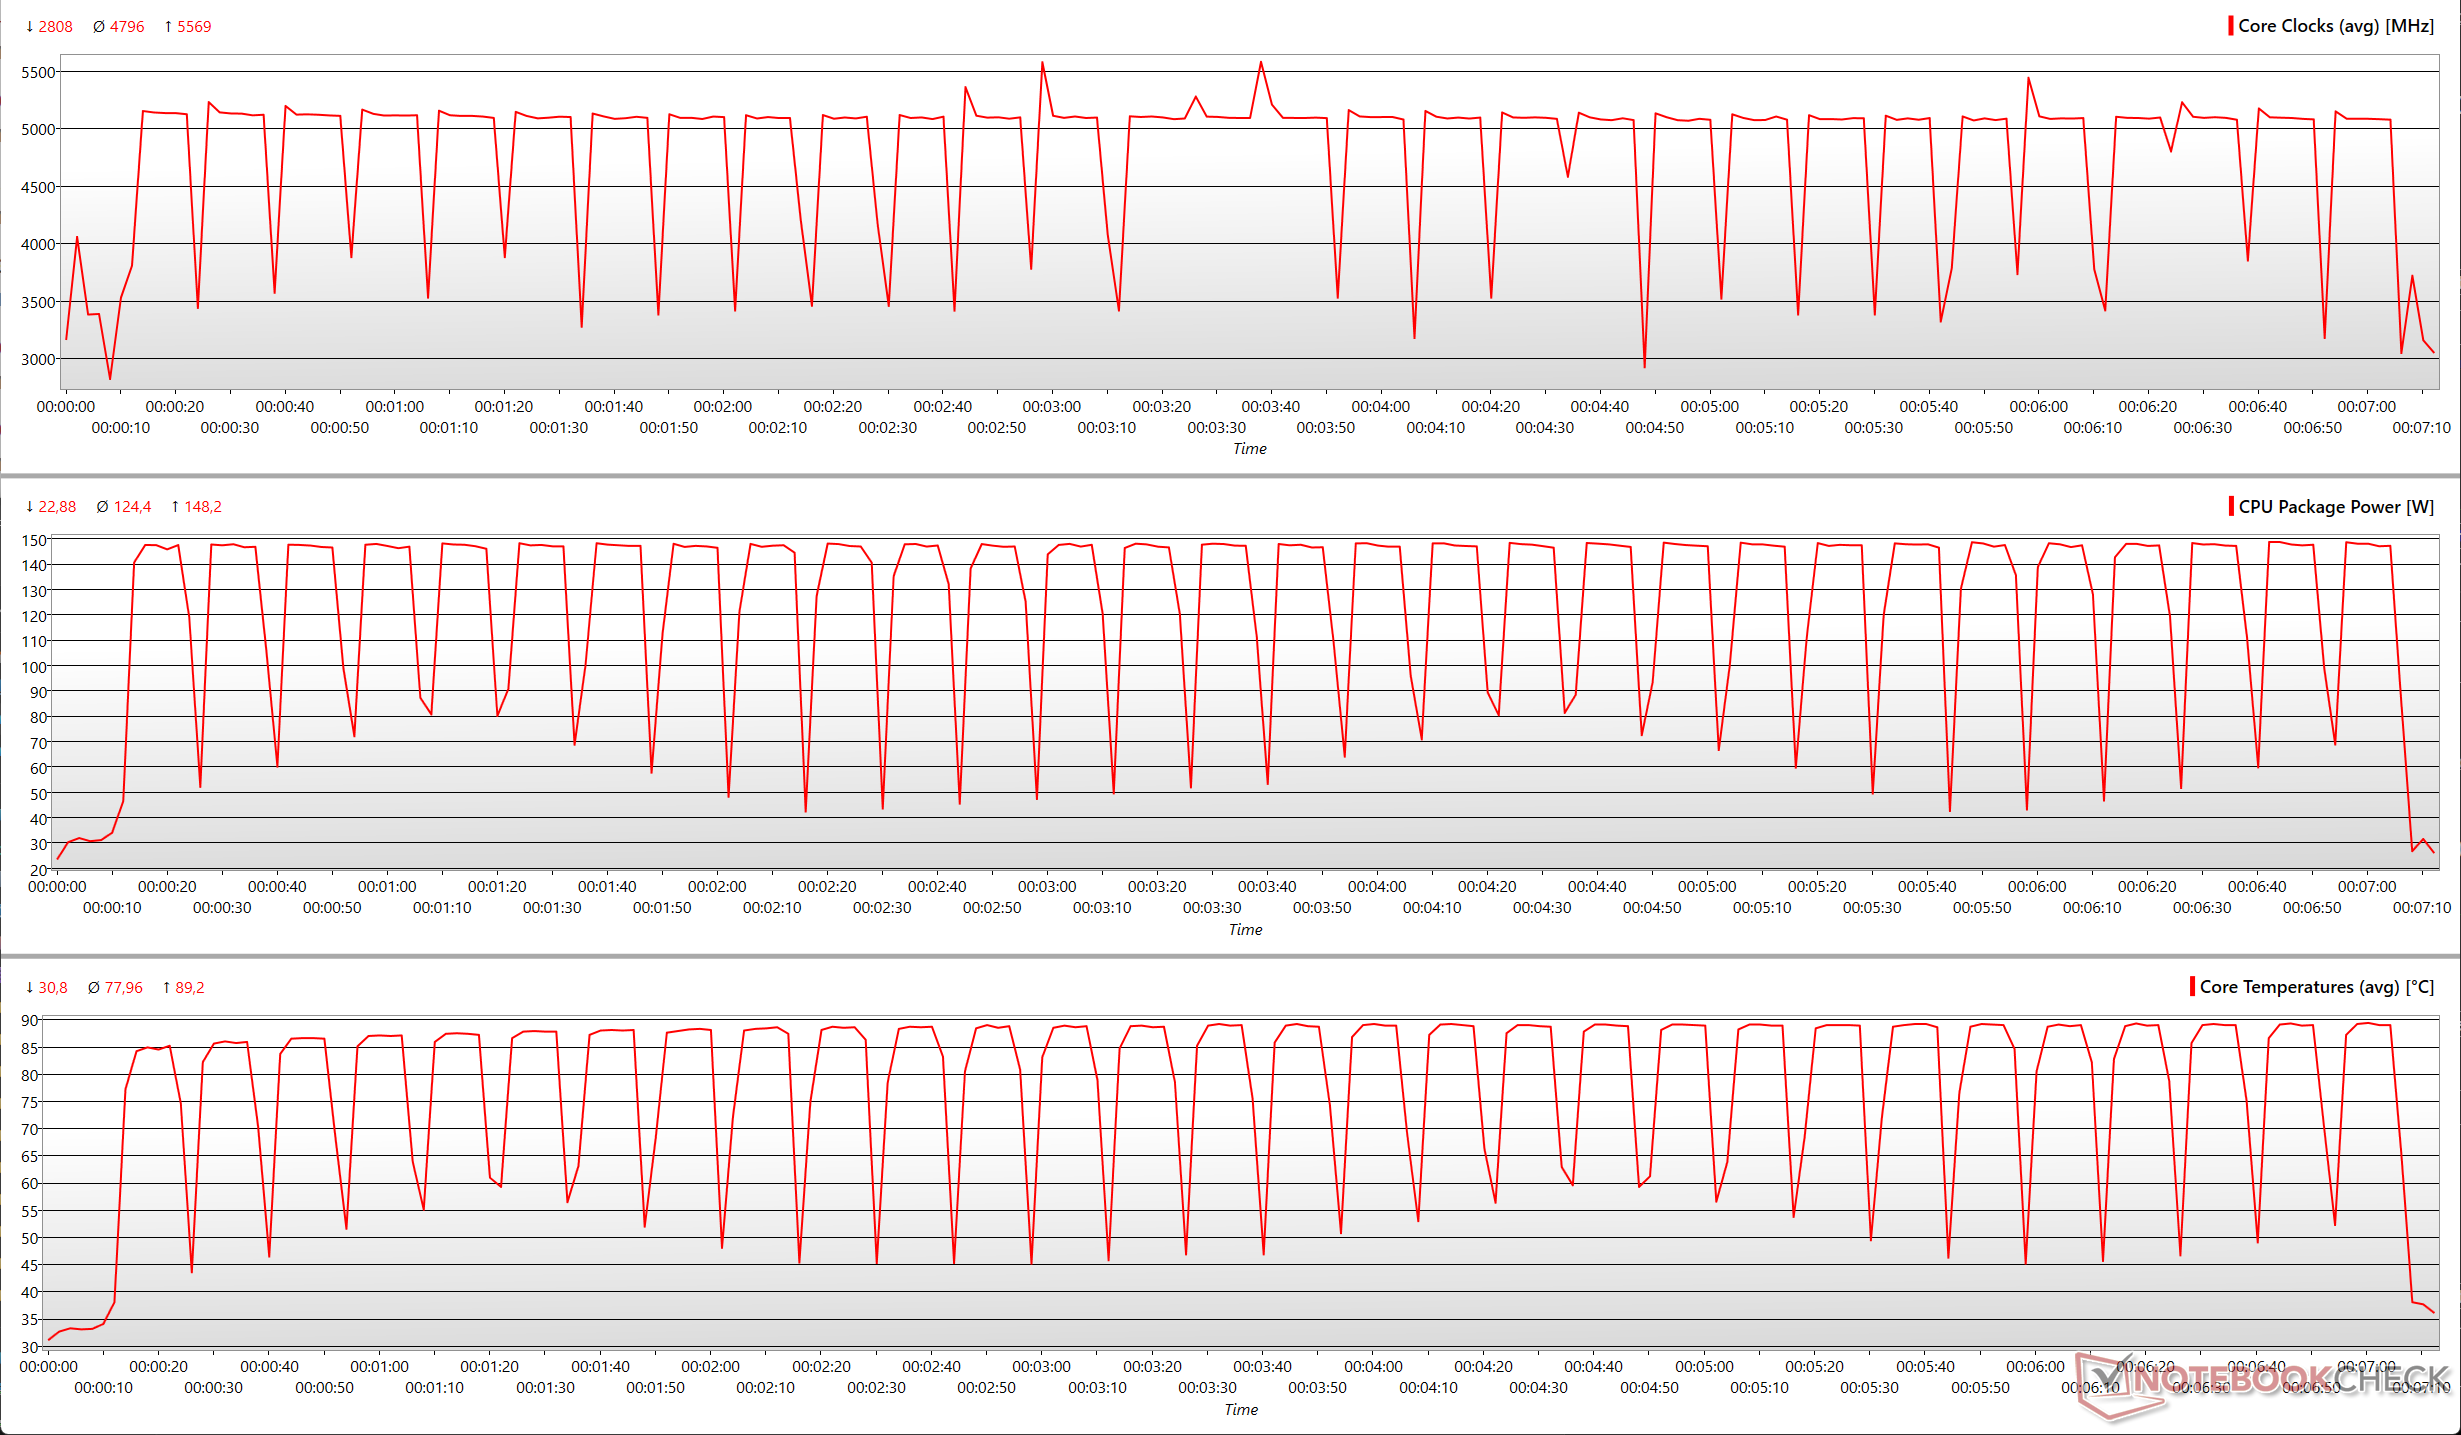This screenshot has height=1435, width=2461.
Task: Click the red swatch beside CPU Package Power
Action: coord(2231,506)
